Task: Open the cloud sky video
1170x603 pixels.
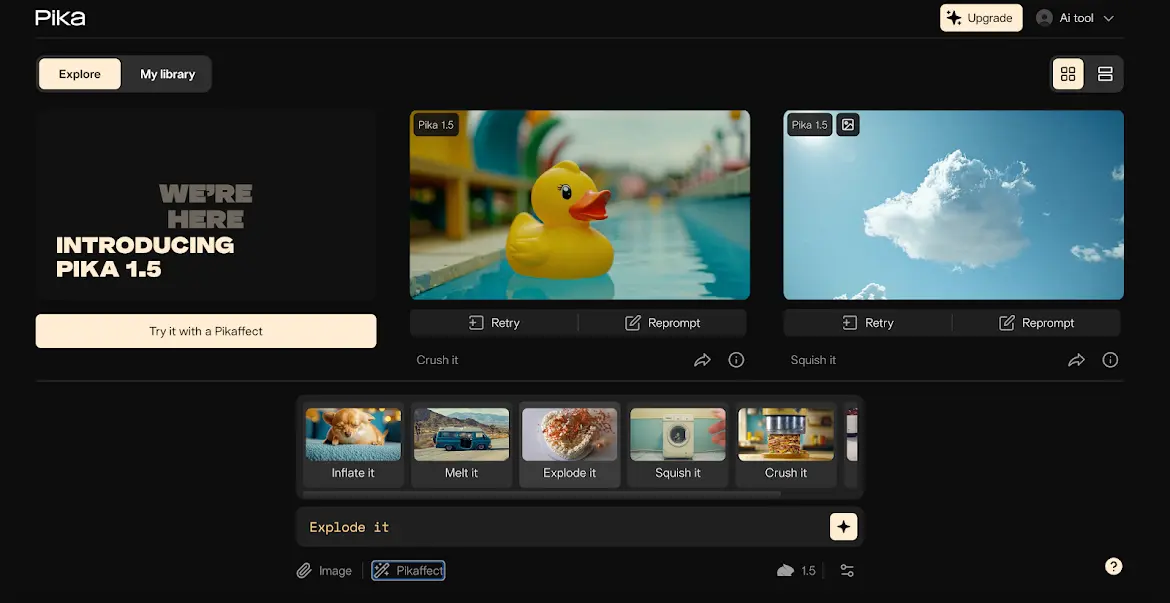Action: [x=954, y=205]
